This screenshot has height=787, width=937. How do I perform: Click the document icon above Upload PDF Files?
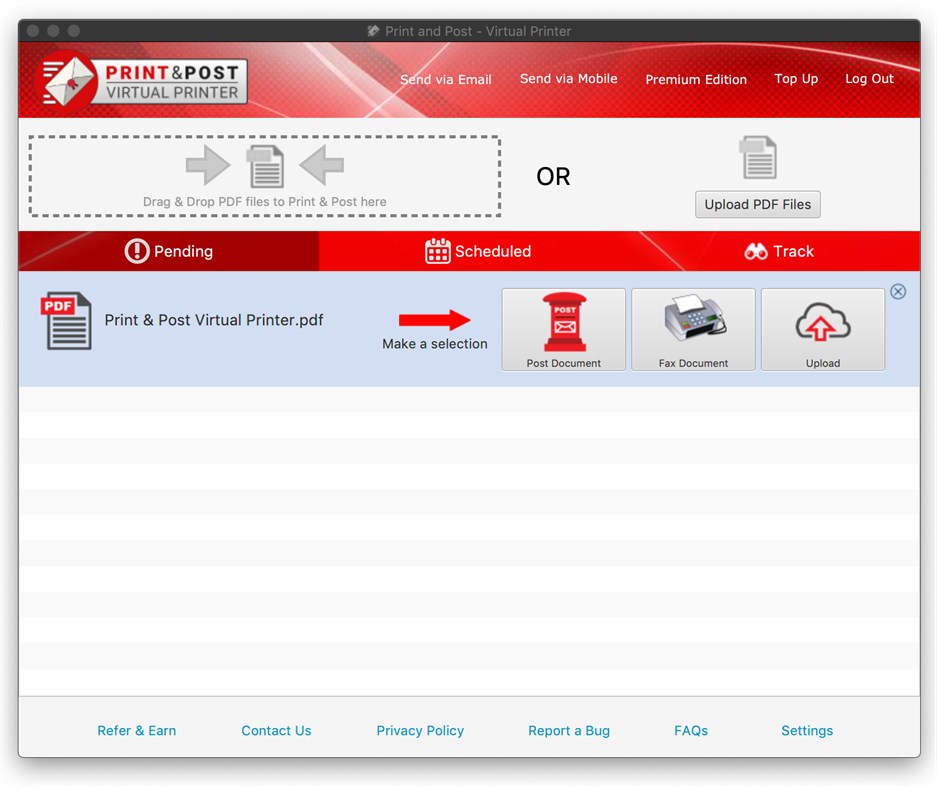[x=757, y=156]
